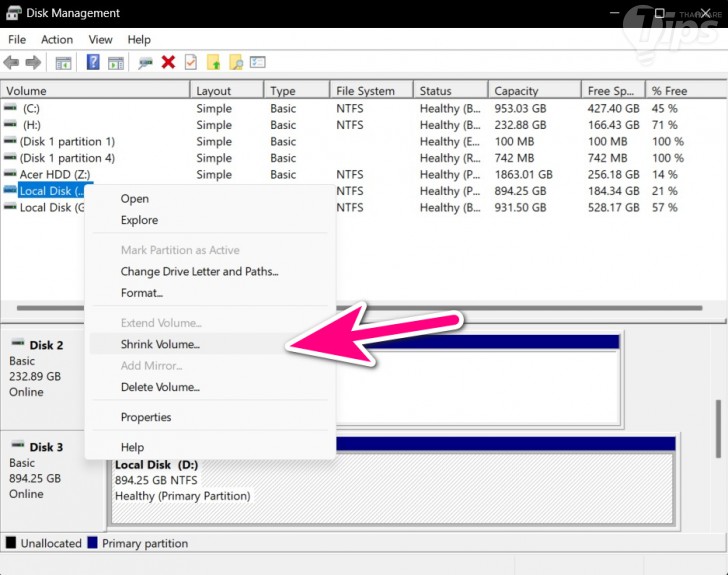The height and width of the screenshot is (575, 728).
Task: Click the Back arrow toolbar icon
Action: [11, 62]
